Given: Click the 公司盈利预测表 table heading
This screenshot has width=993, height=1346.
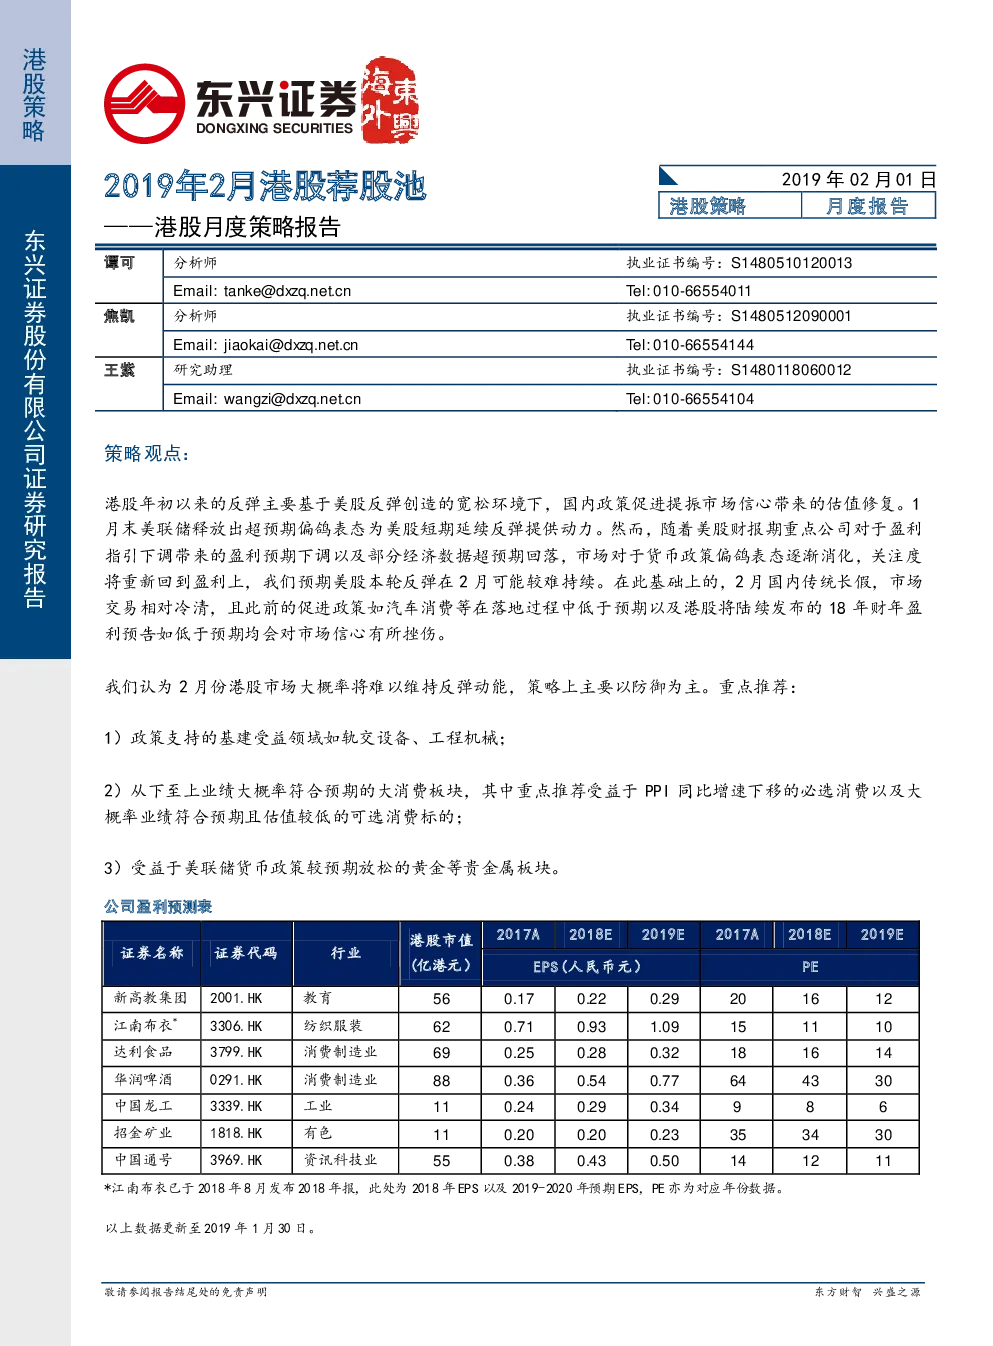Looking at the screenshot, I should point(158,907).
